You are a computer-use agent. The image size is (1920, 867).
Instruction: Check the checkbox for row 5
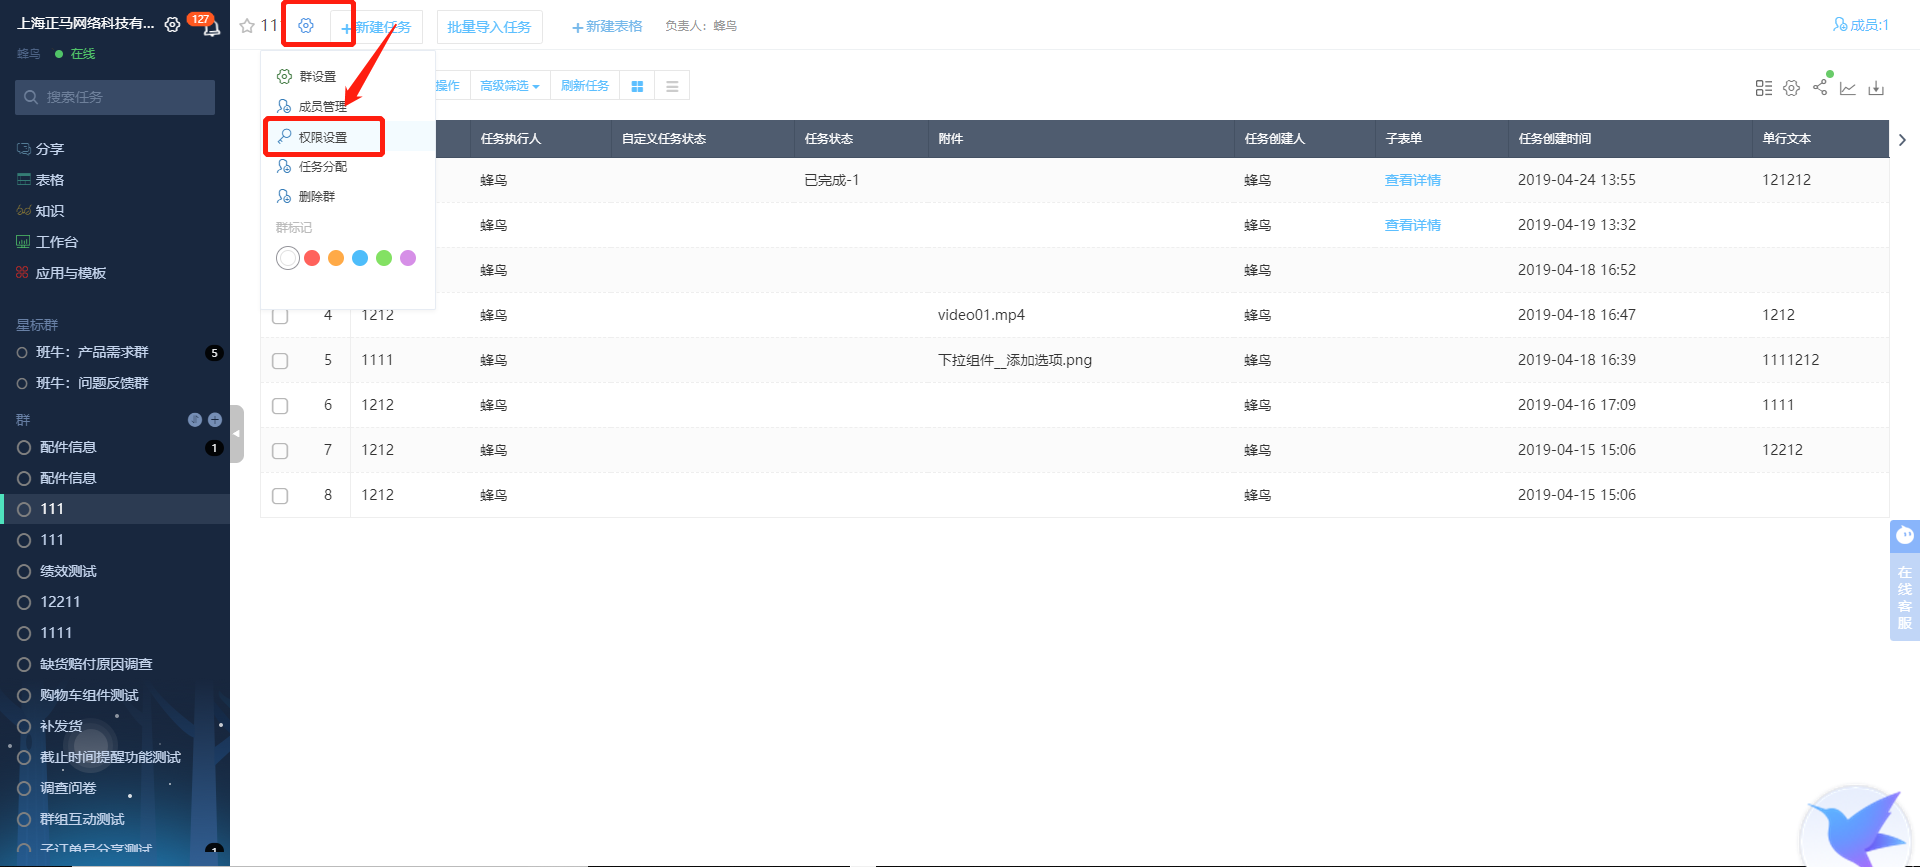click(280, 361)
